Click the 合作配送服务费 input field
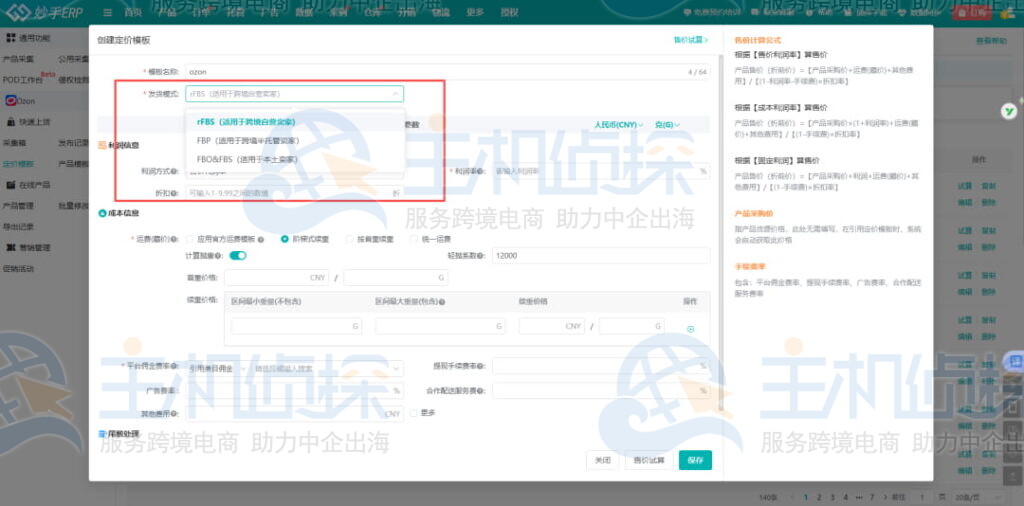Screen dimensions: 1024x506 coord(601,390)
